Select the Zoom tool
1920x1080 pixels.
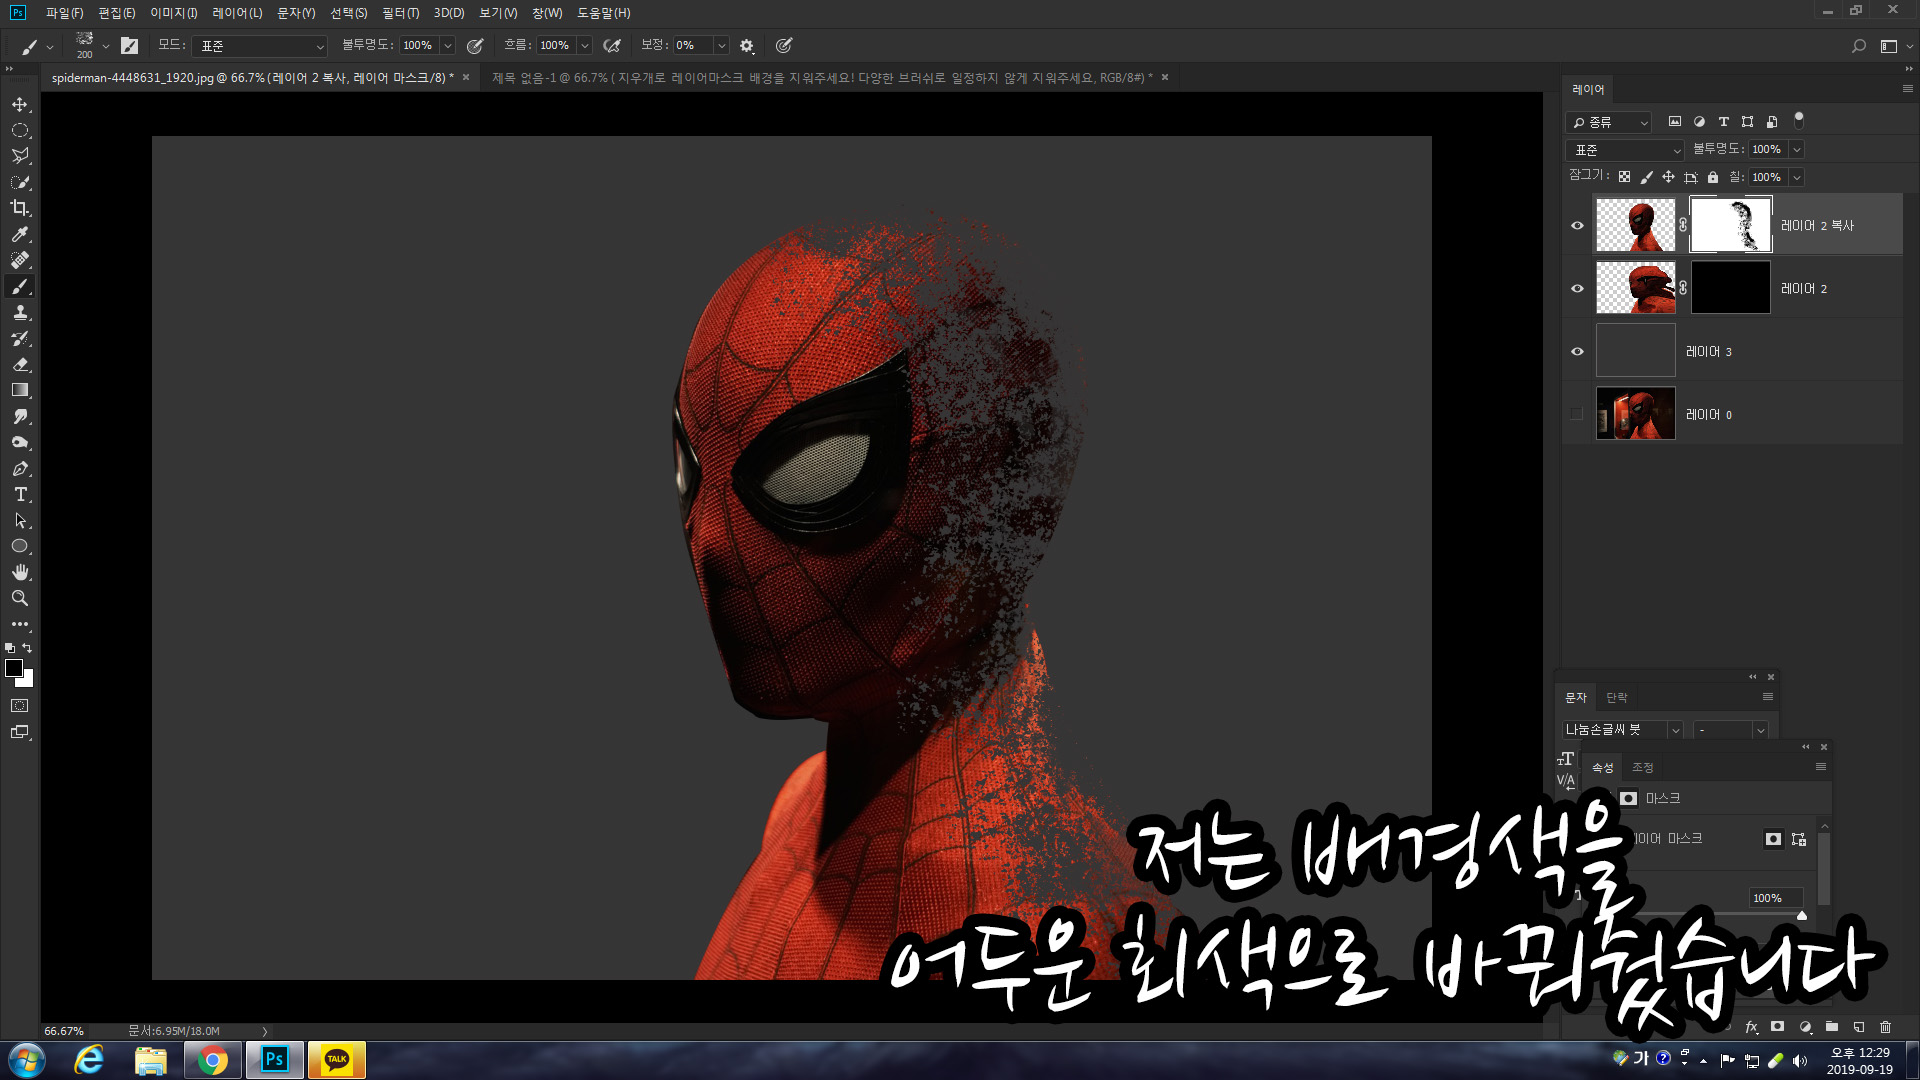point(20,598)
